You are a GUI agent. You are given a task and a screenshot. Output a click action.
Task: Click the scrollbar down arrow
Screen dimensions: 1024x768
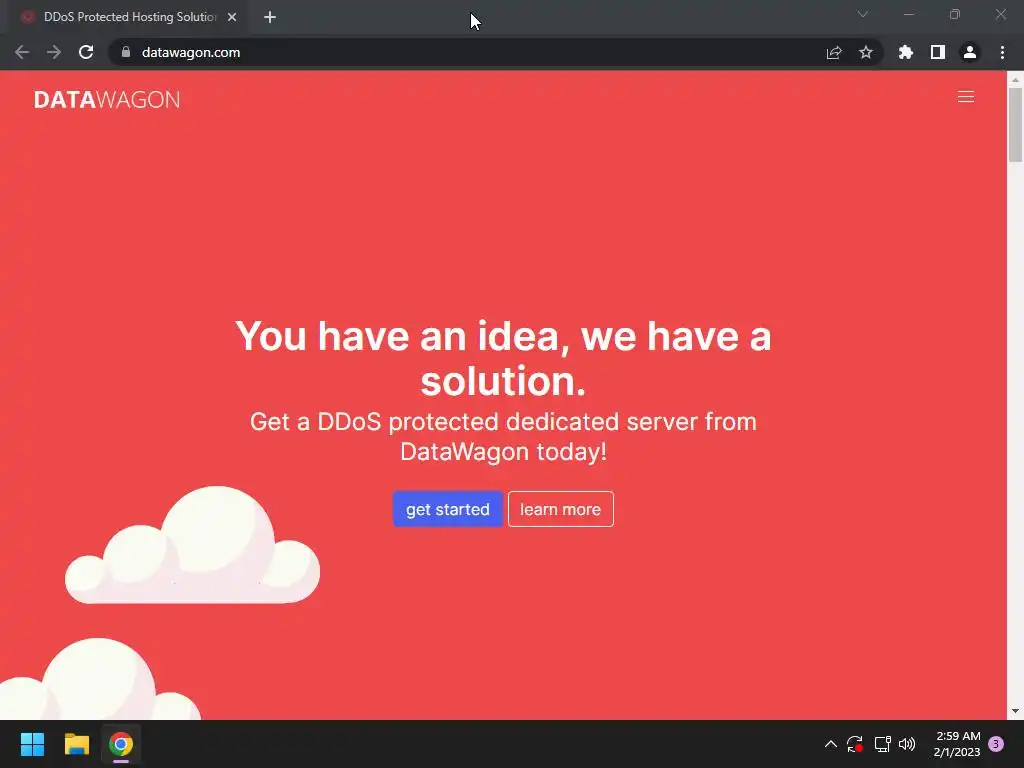coord(1015,711)
